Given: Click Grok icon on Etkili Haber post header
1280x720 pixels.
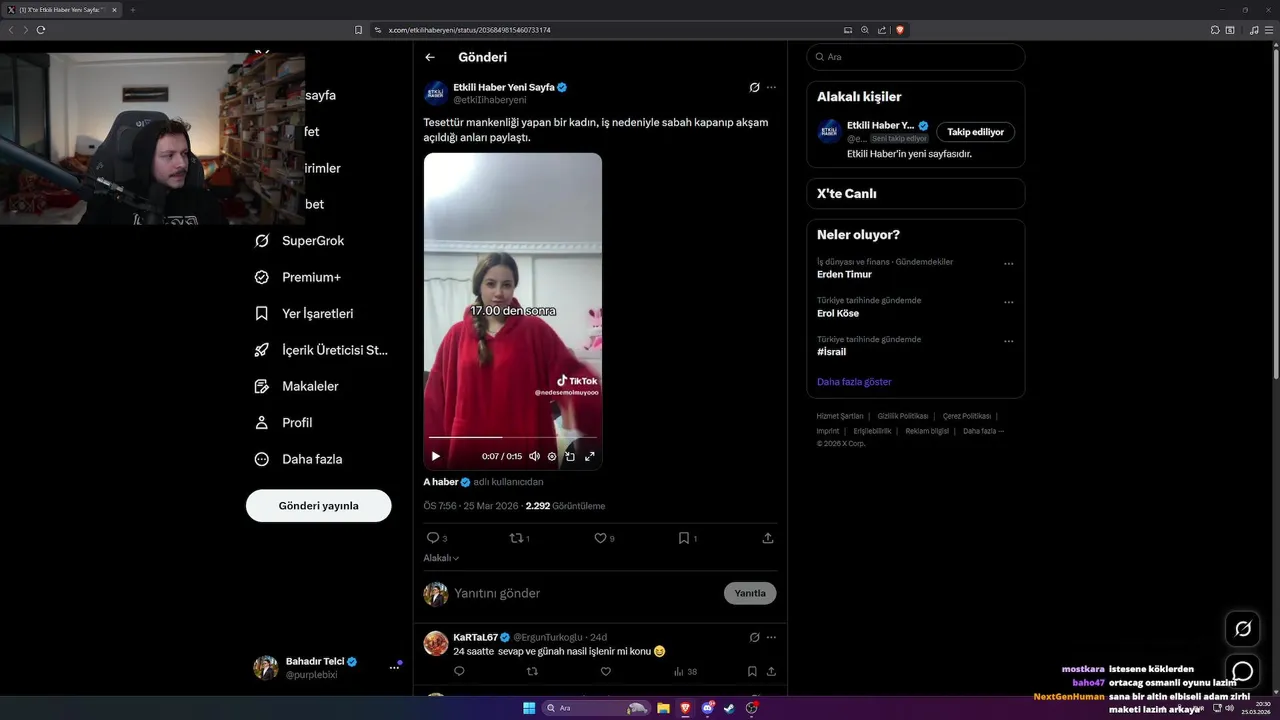Looking at the screenshot, I should 754,87.
